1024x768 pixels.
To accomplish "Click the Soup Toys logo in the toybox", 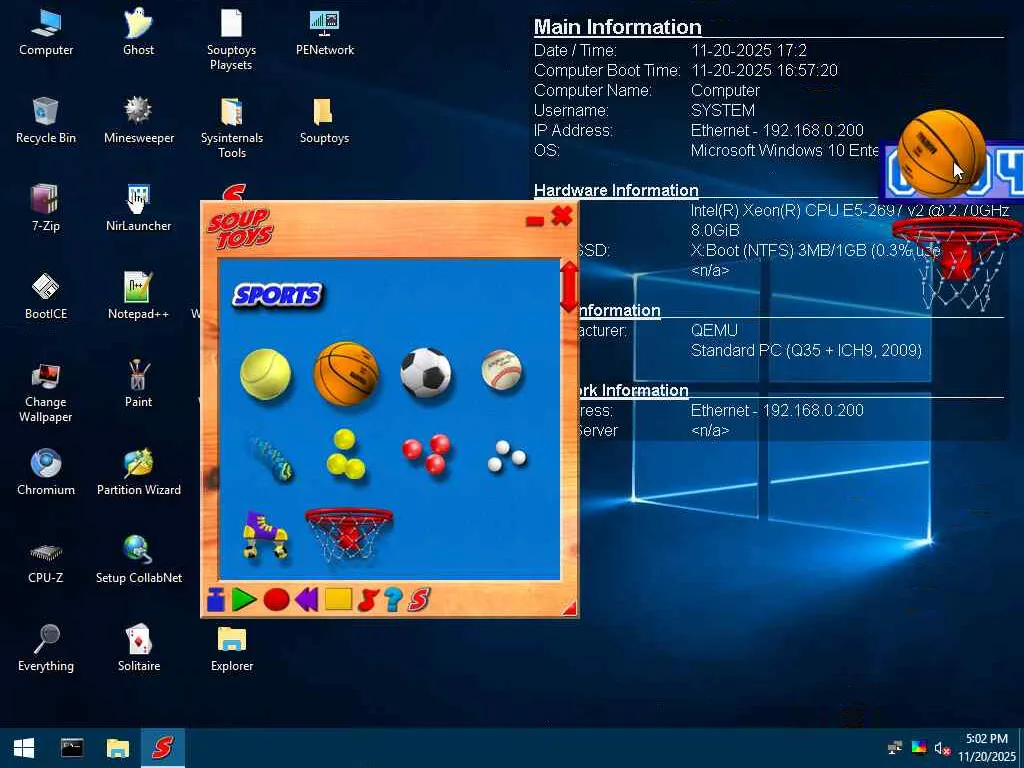I will (x=240, y=229).
